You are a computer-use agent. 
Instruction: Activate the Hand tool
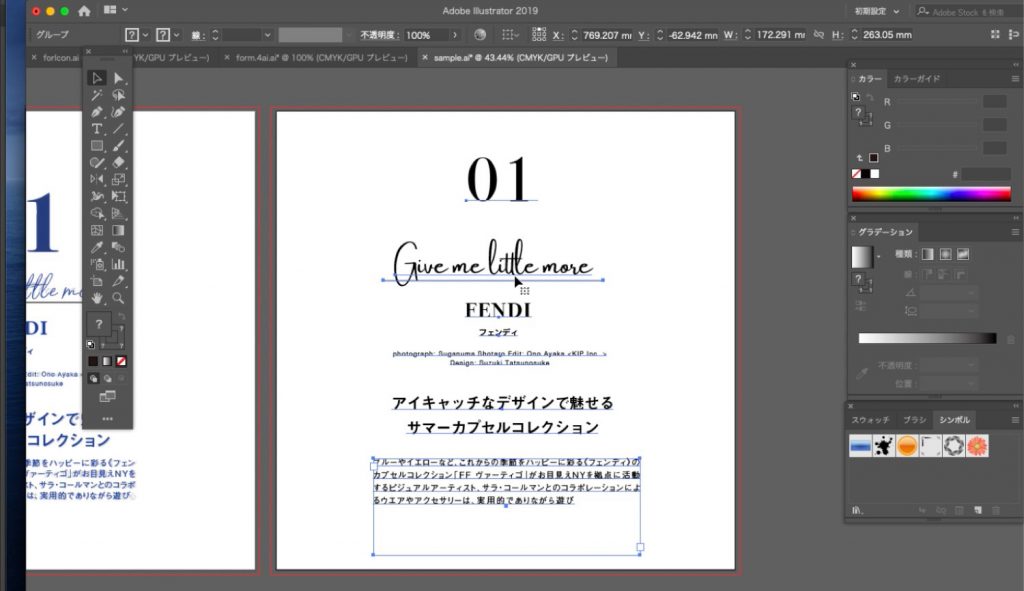(x=97, y=298)
